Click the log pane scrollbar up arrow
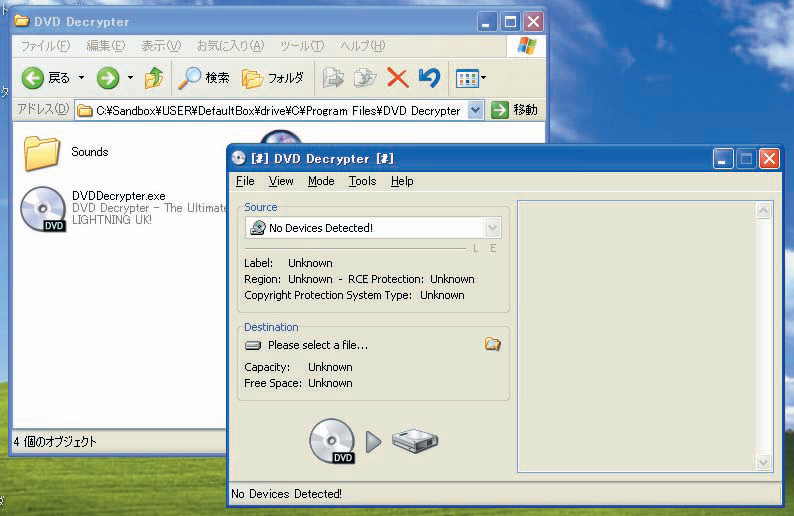Screen dimensions: 794x516 click(764, 210)
